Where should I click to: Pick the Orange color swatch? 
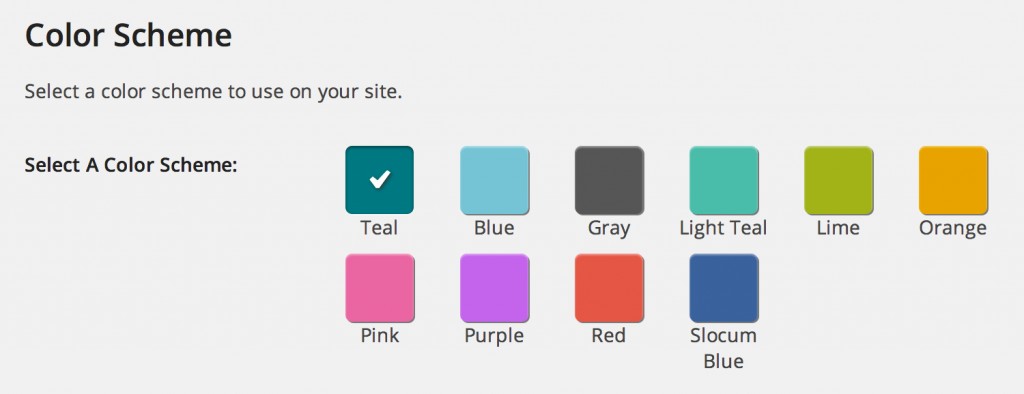953,180
